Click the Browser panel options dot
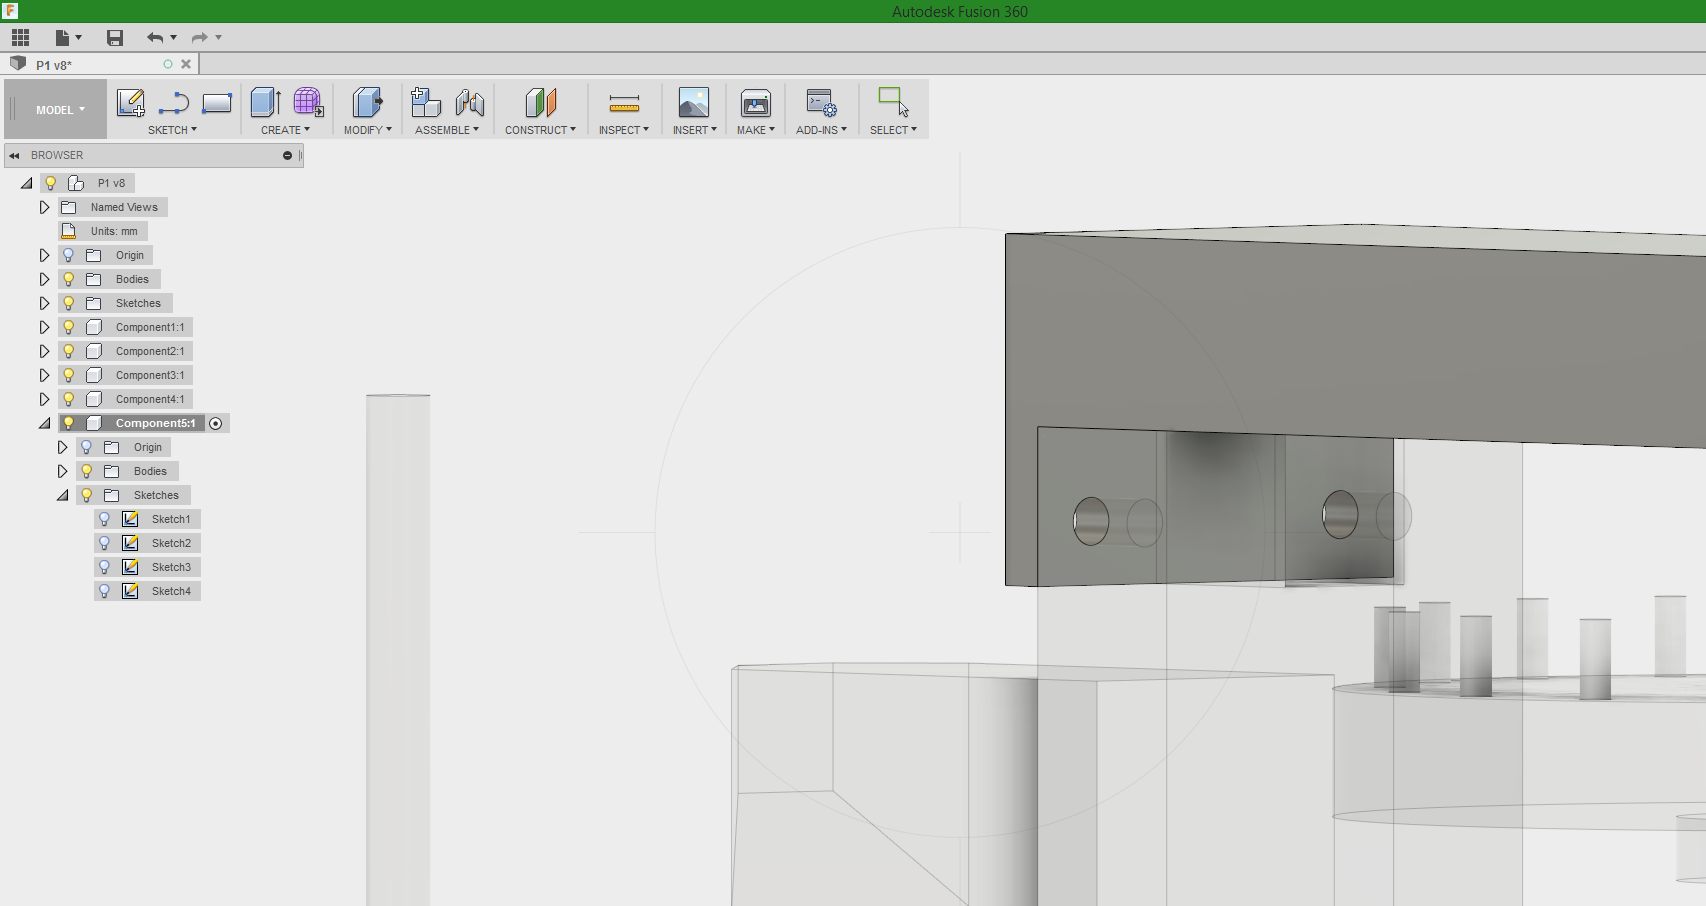The image size is (1706, 906). tap(287, 155)
